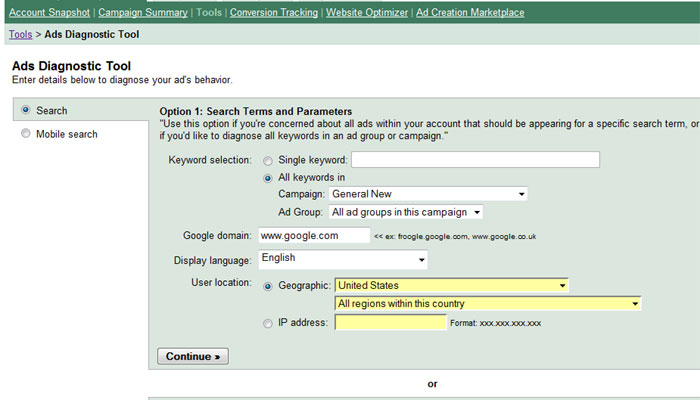Viewport: 700px width, 400px height.
Task: Open the Display language dropdown
Action: (x=343, y=259)
